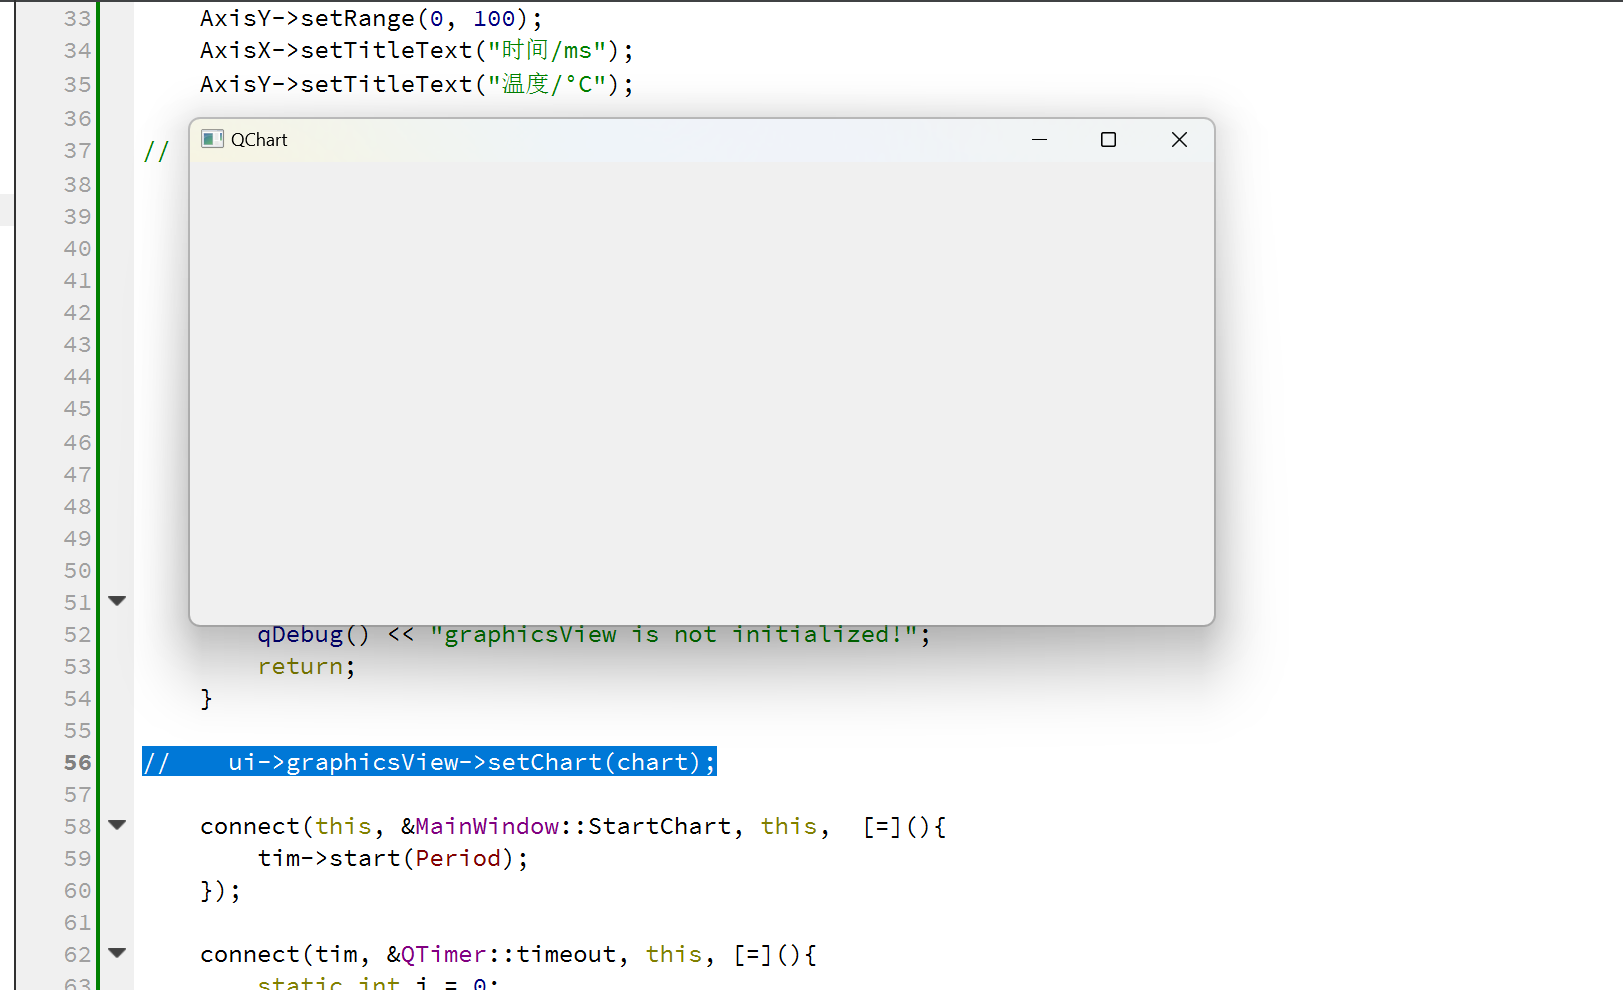The width and height of the screenshot is (1623, 990).
Task: Click the "时间/ms" string in setTitleText
Action: 547,51
